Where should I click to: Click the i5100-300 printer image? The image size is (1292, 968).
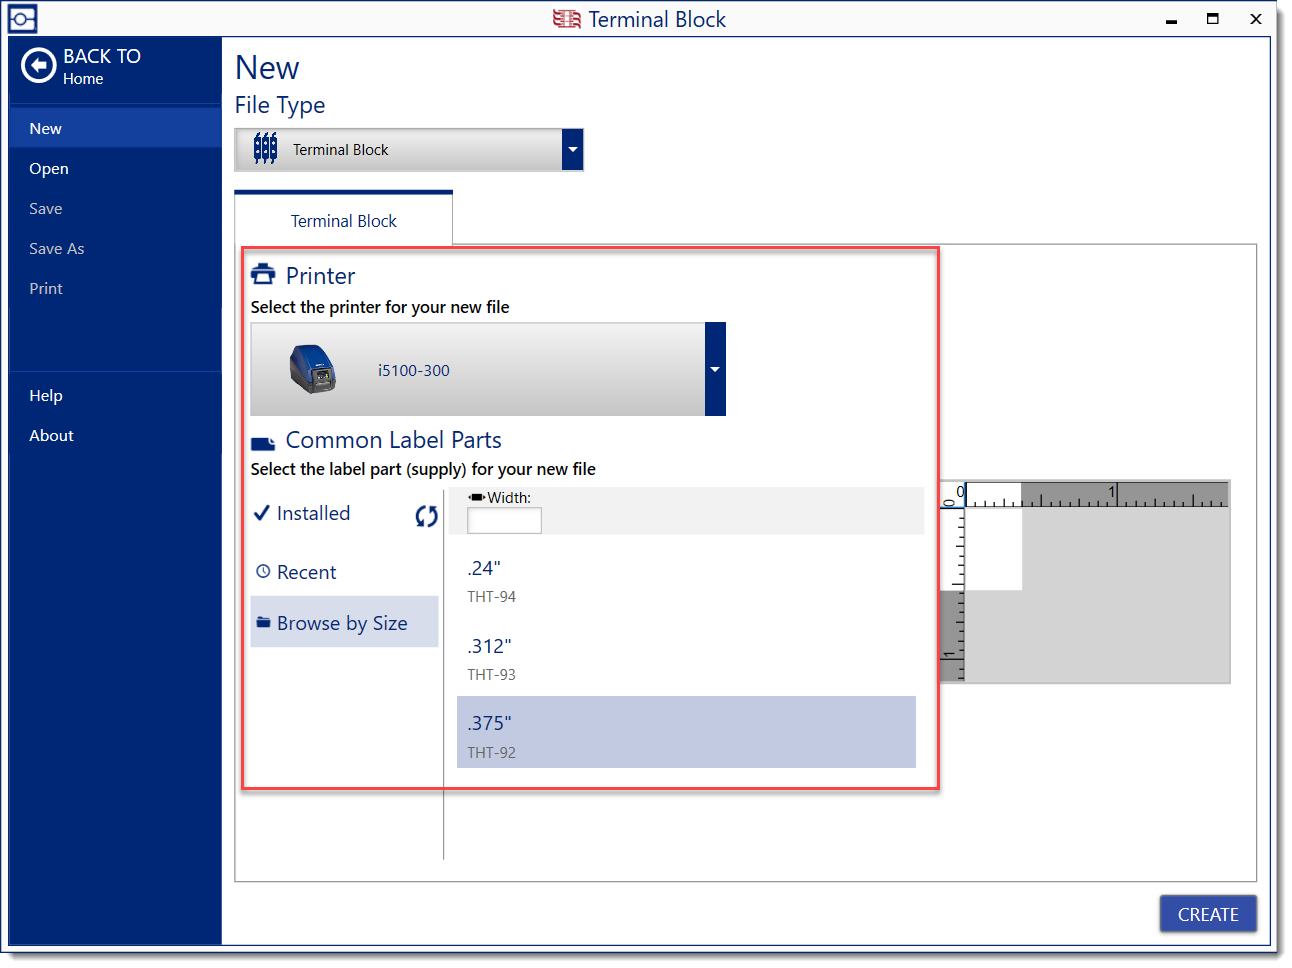(313, 369)
